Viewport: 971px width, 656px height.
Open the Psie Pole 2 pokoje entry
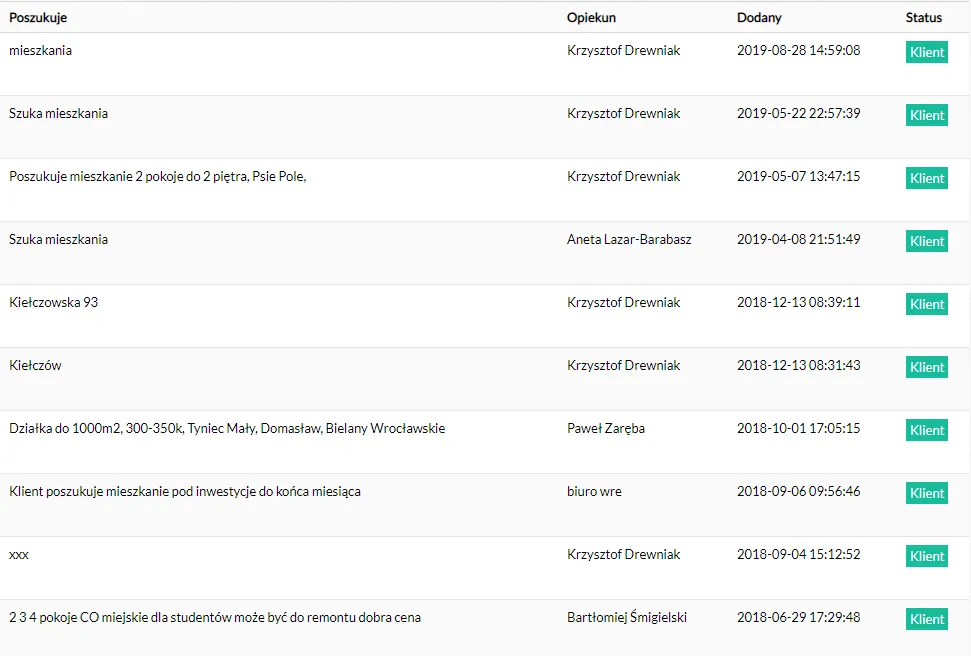[x=157, y=176]
